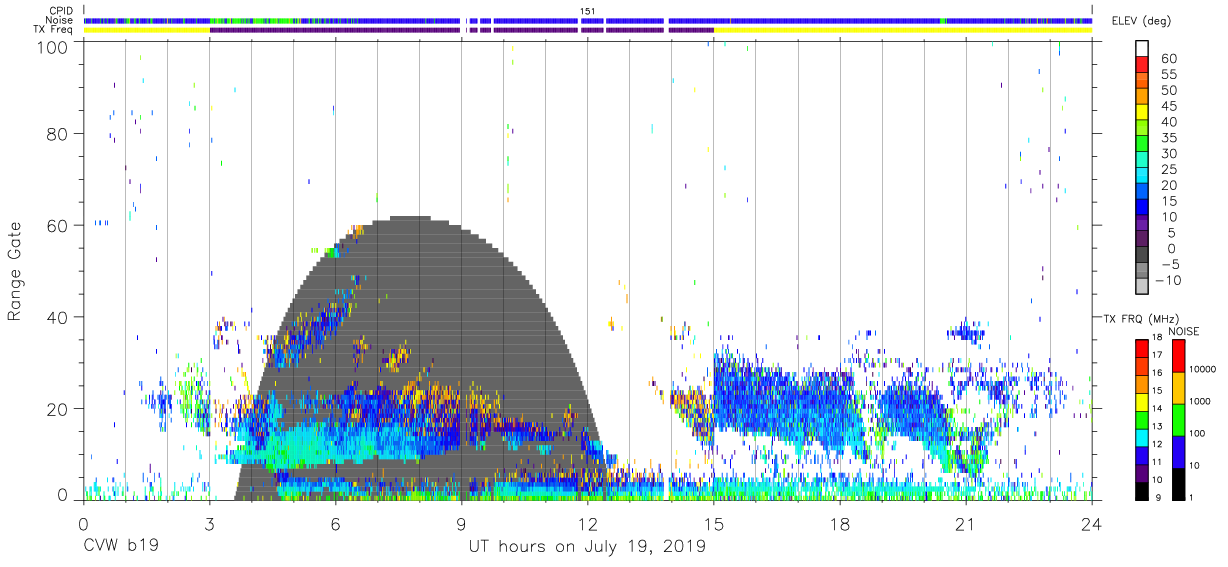Screen dimensions: 1228x567
Task: Click x-axis tick label '21'
Action: point(965,522)
